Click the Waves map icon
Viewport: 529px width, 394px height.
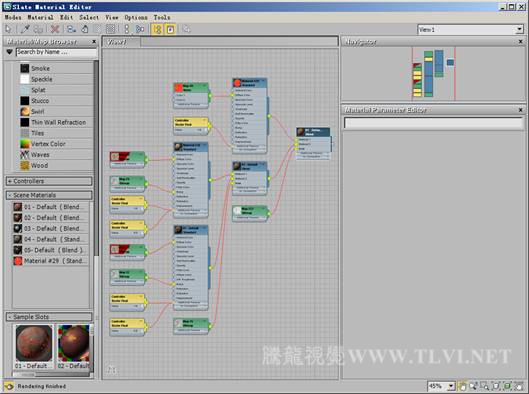click(25, 155)
